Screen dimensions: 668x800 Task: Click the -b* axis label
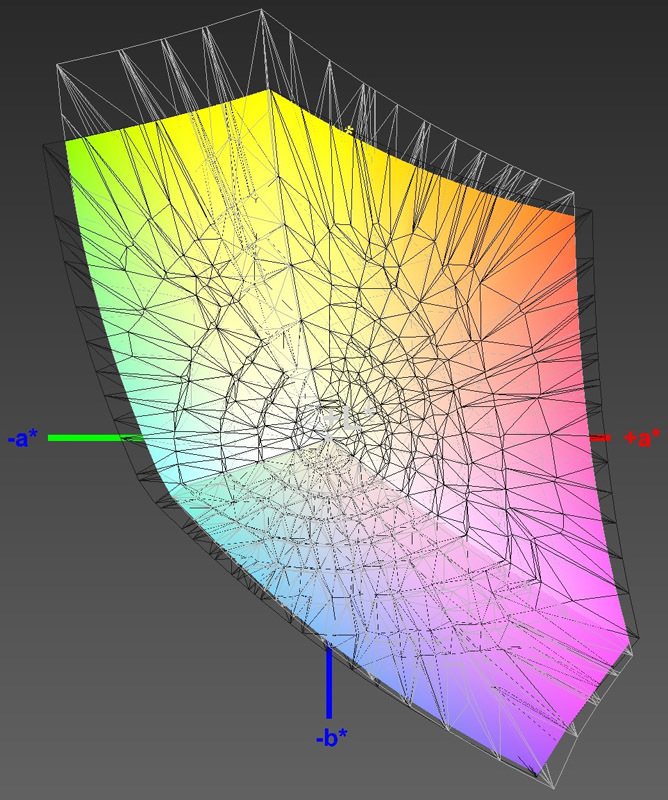332,737
